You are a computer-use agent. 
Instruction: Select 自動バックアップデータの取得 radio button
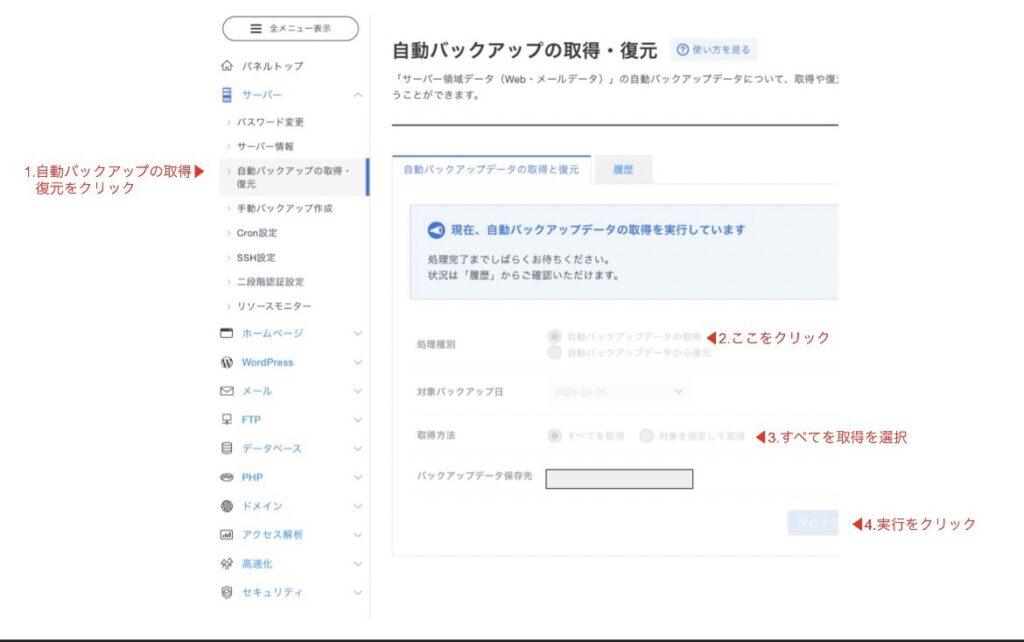pos(554,337)
